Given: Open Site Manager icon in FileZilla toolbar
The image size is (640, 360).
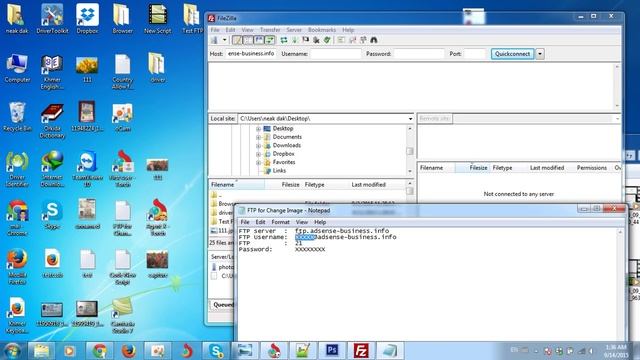Looking at the screenshot, I should pyautogui.click(x=214, y=40).
